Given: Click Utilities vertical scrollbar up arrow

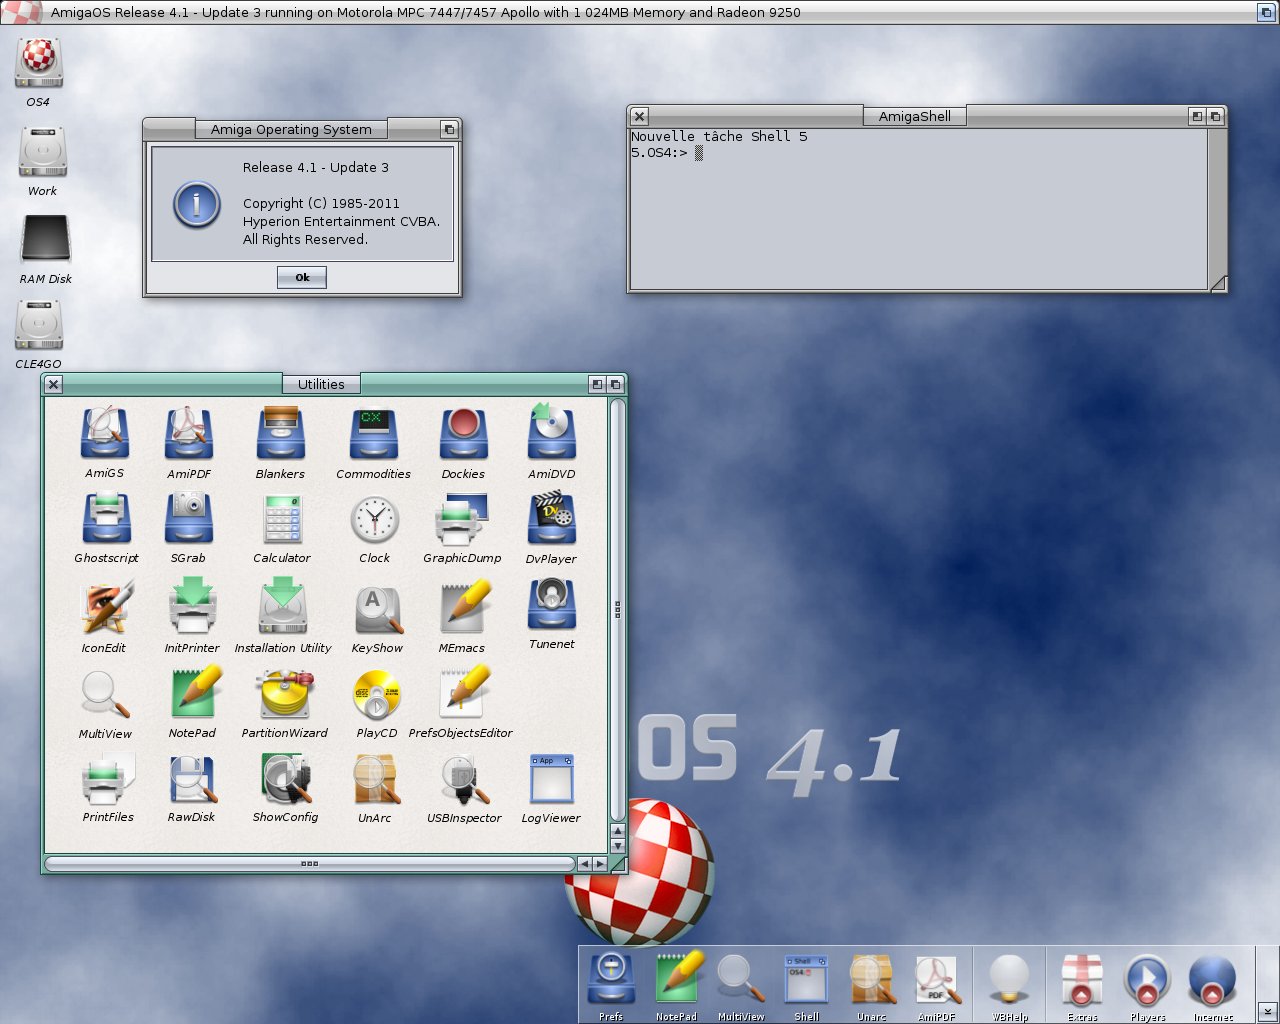Looking at the screenshot, I should pyautogui.click(x=618, y=830).
